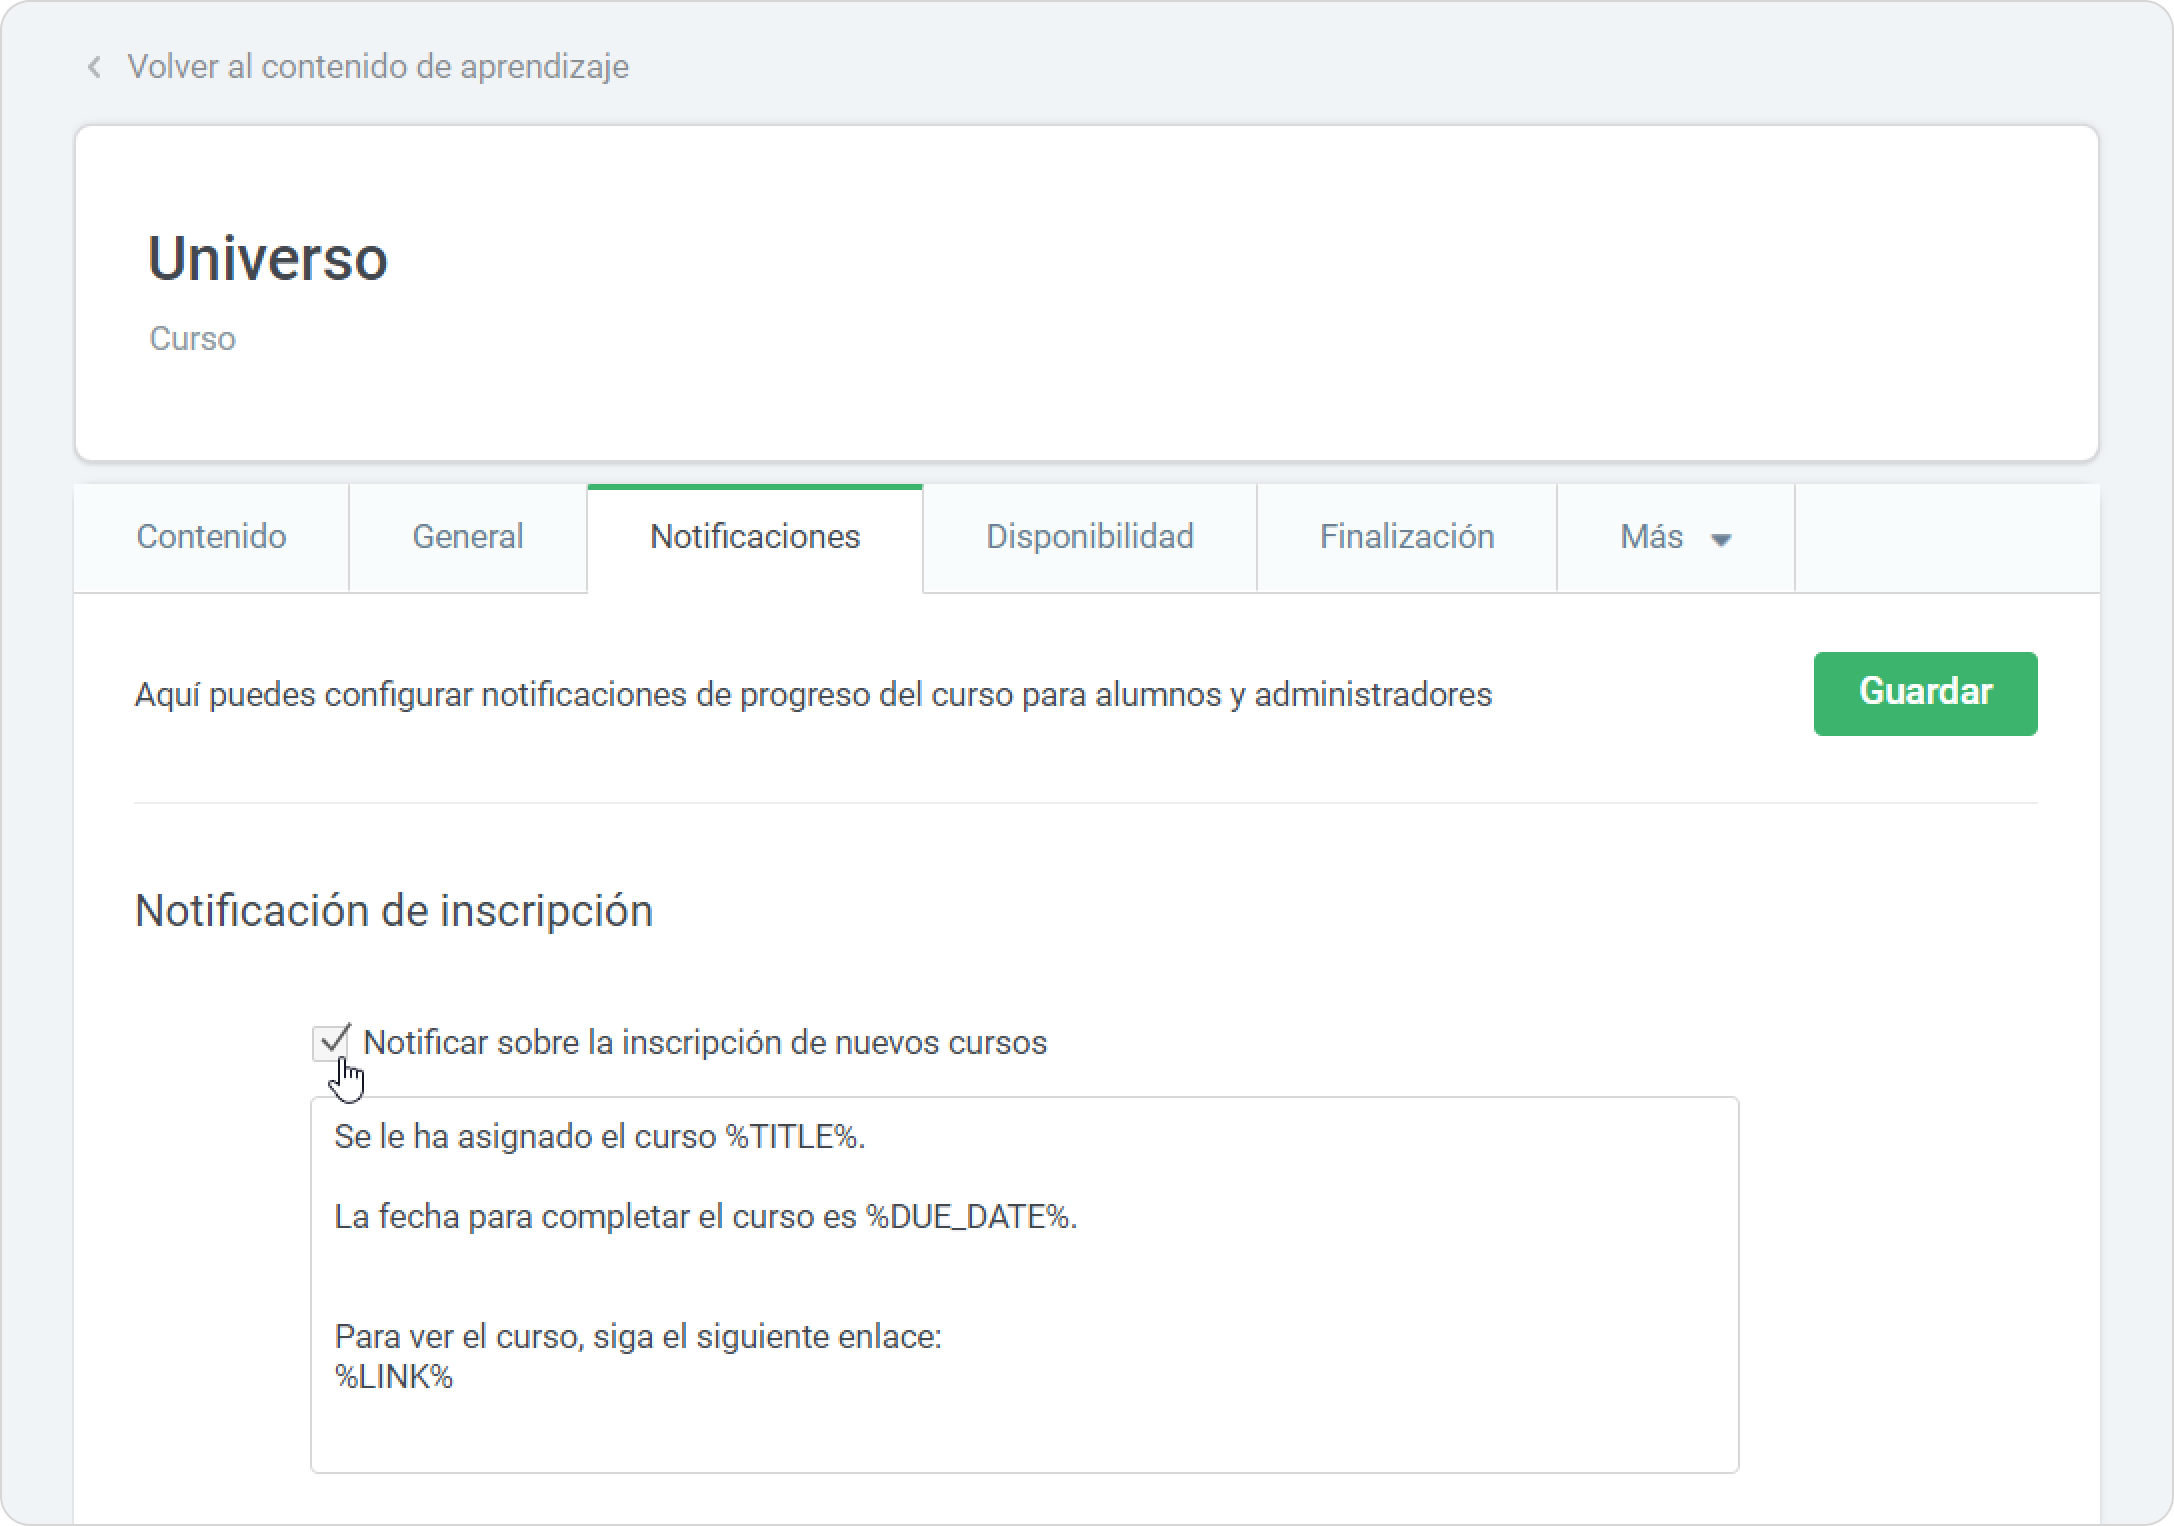Click the back chevron arrow icon
Image resolution: width=2174 pixels, height=1526 pixels.
tap(94, 67)
